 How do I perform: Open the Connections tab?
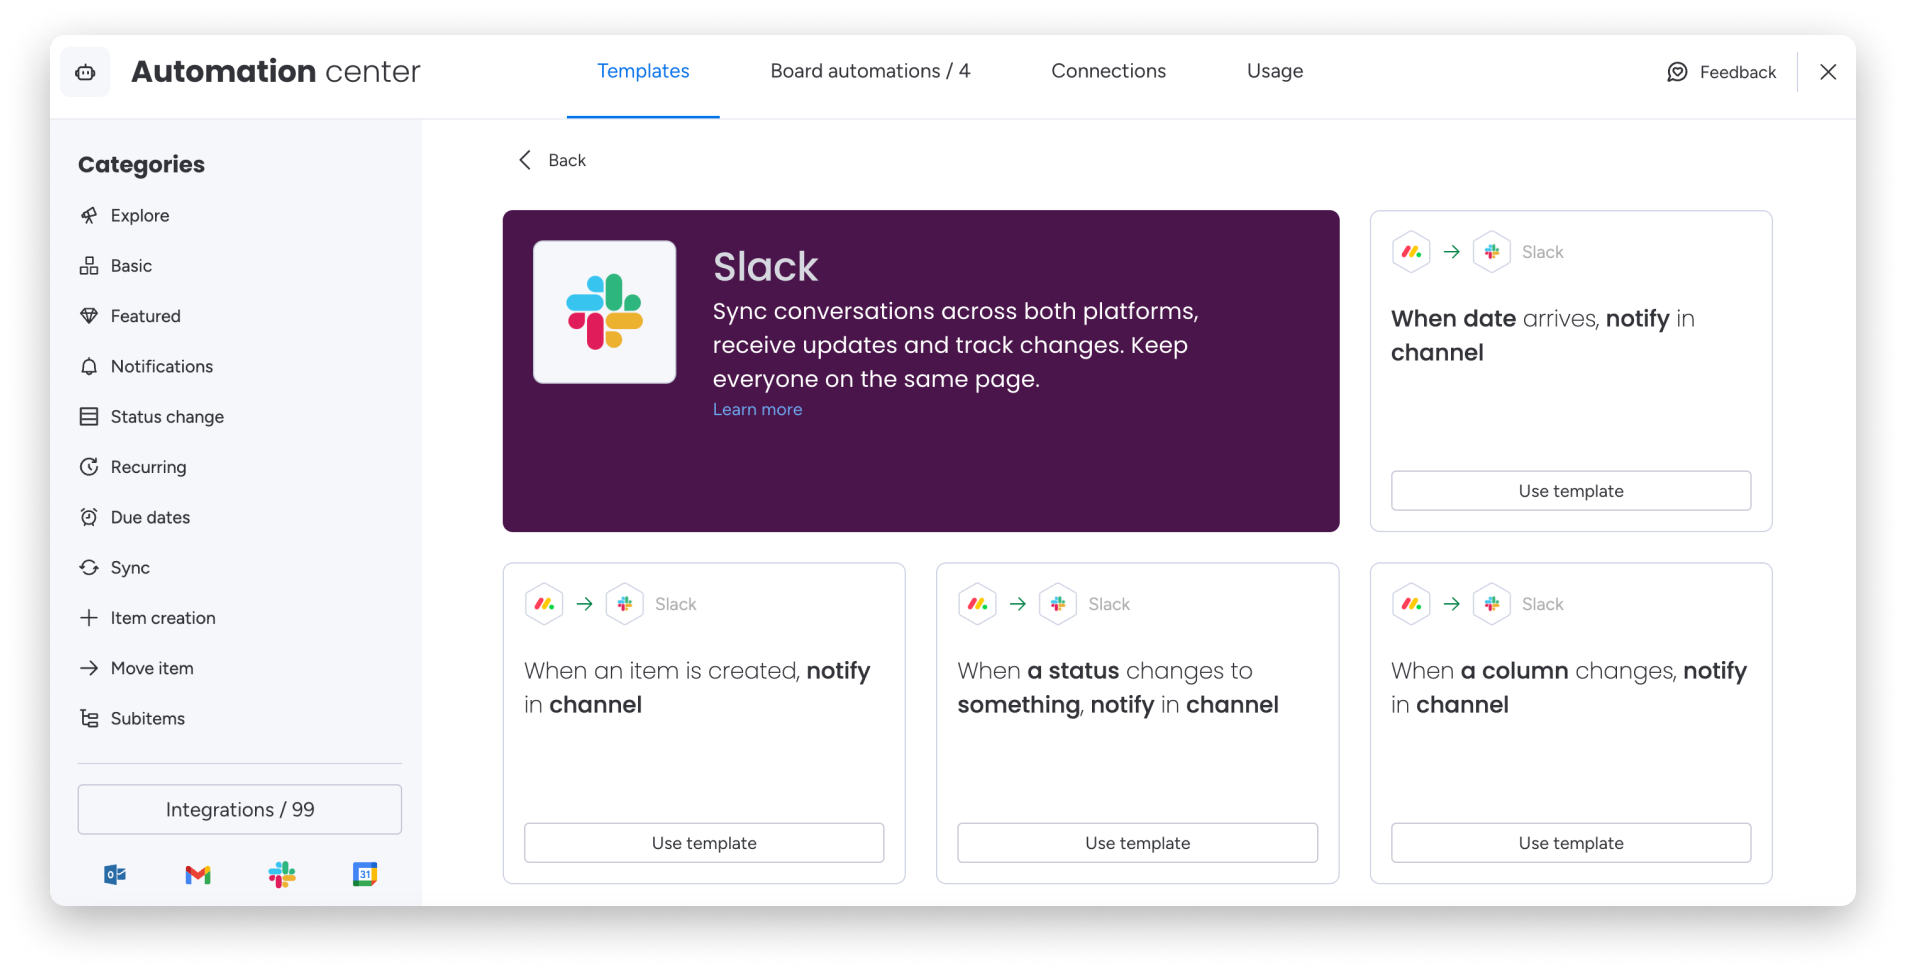tap(1108, 71)
